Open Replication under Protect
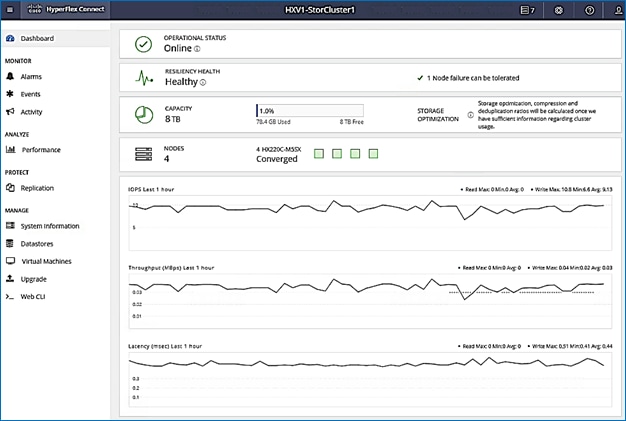 pos(37,188)
